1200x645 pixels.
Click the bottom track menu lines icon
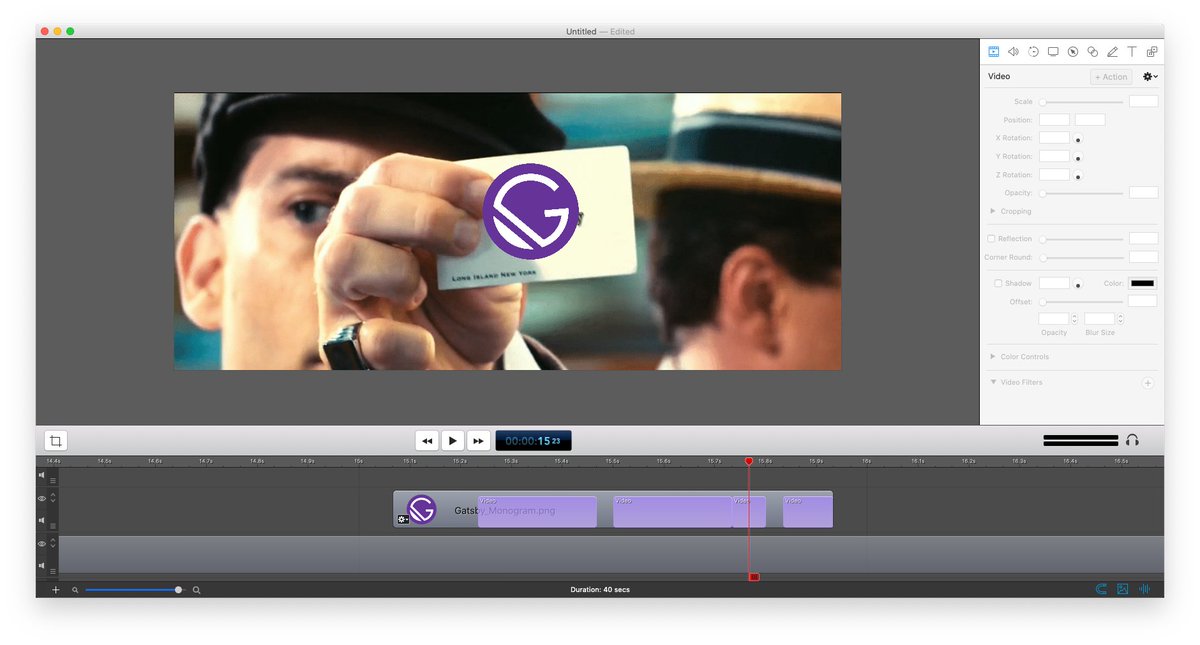pos(53,571)
